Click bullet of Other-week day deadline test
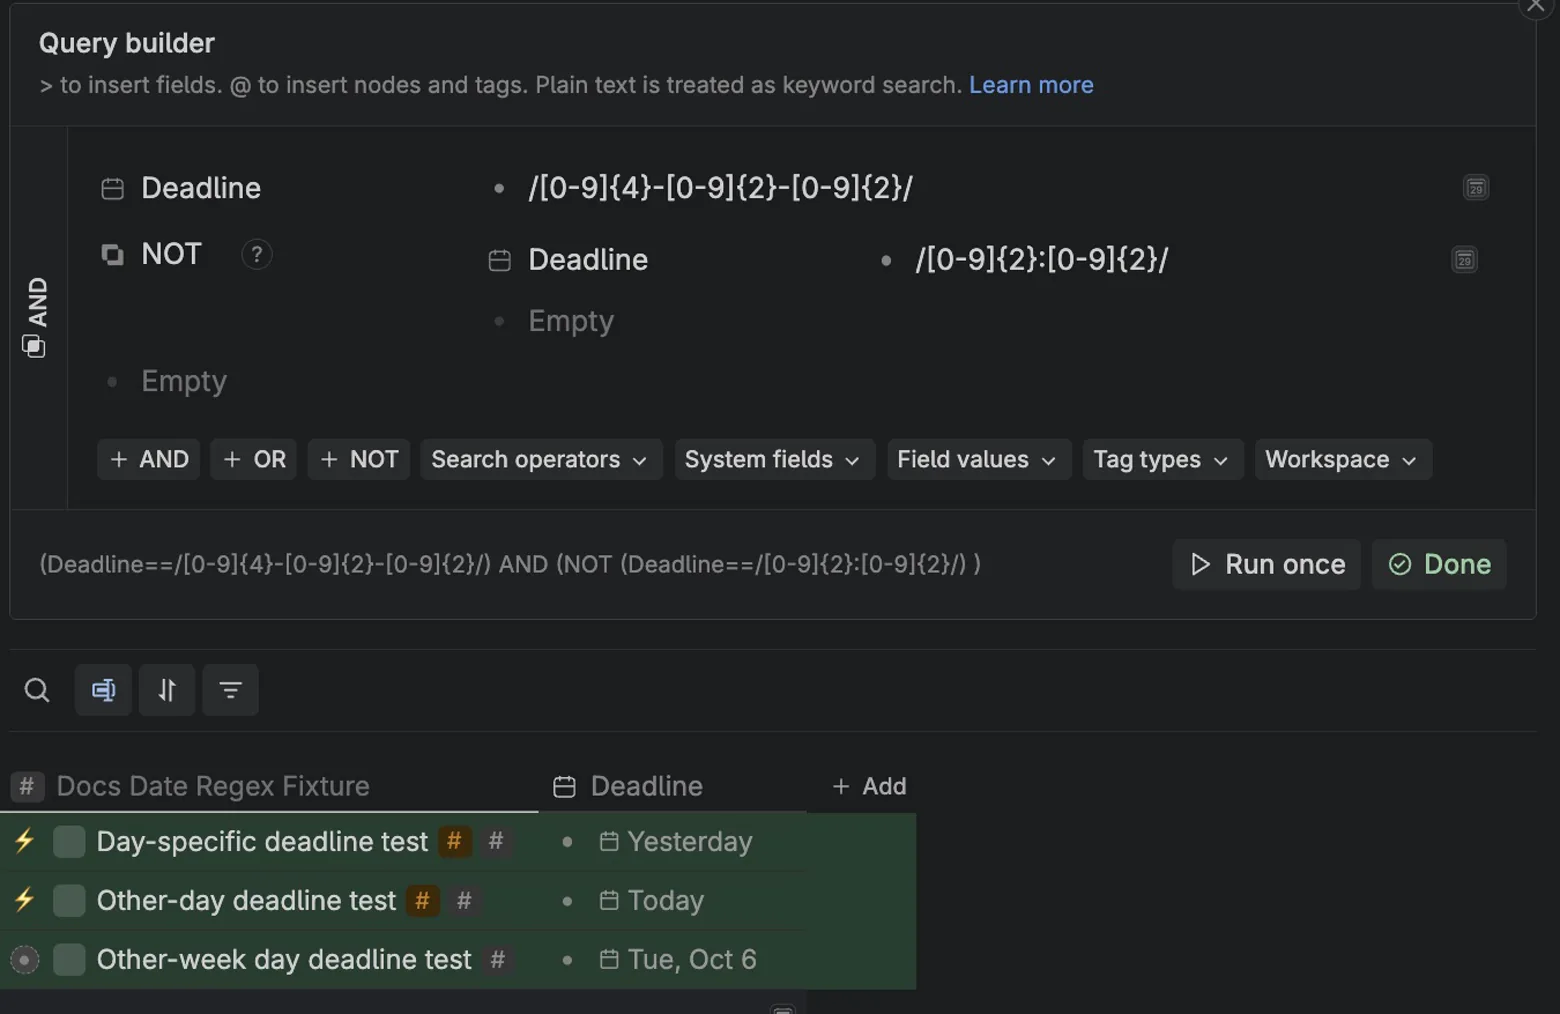1560x1014 pixels. pos(25,960)
